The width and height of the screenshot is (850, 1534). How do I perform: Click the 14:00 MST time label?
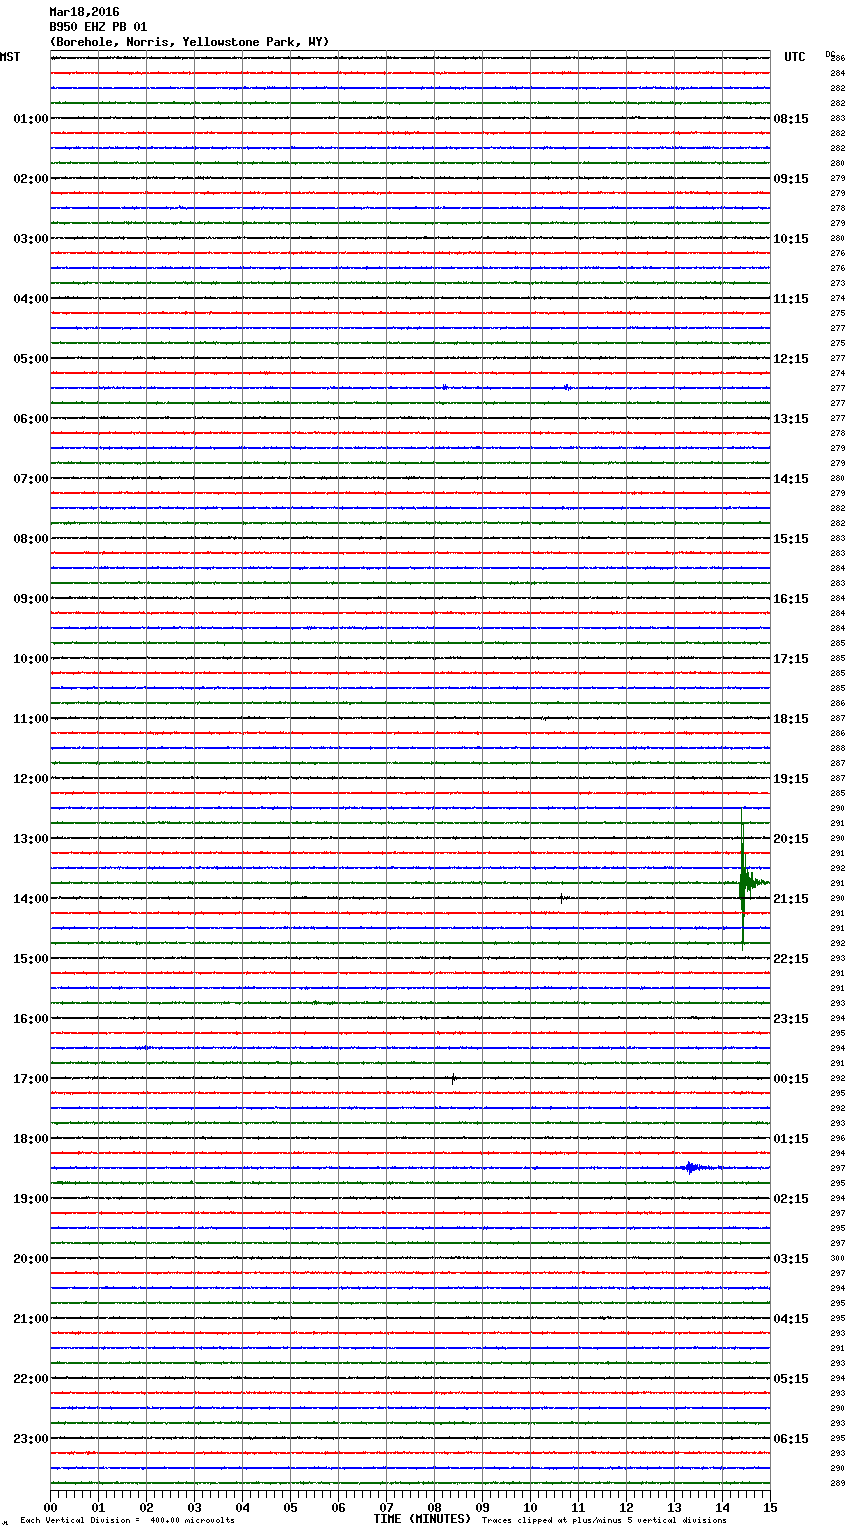click(31, 899)
